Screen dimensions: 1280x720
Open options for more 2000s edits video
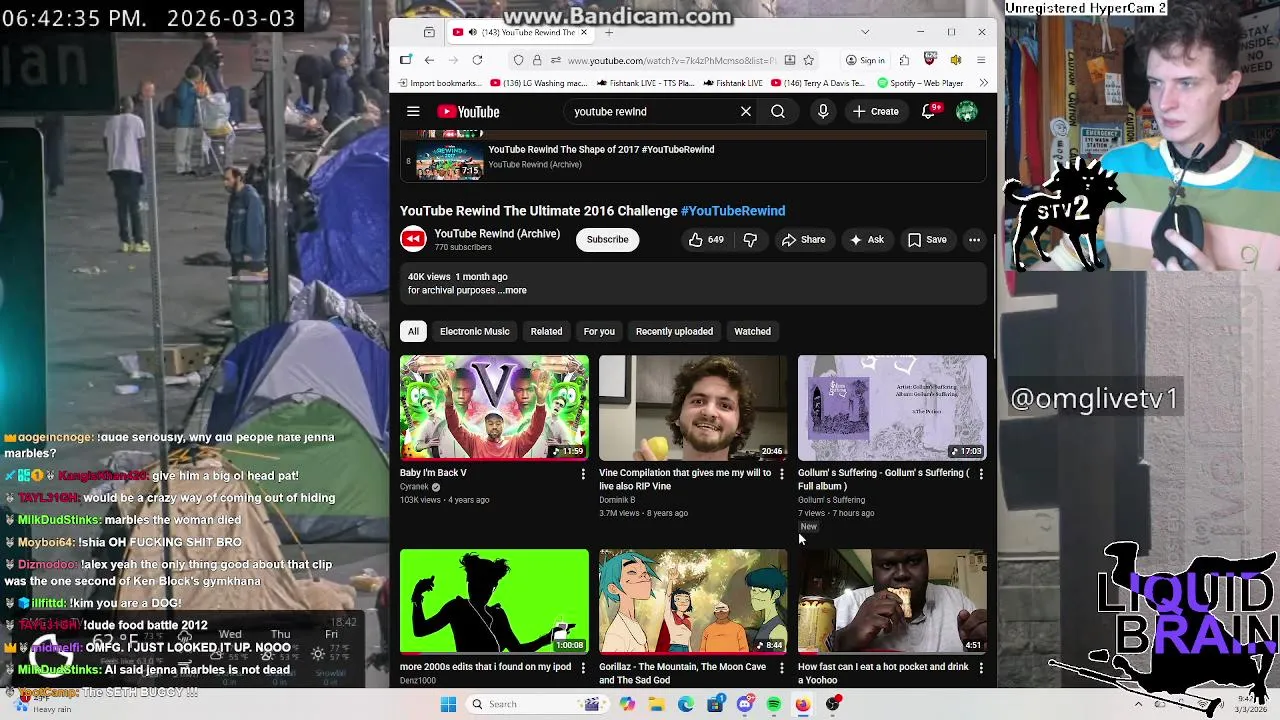tap(583, 668)
